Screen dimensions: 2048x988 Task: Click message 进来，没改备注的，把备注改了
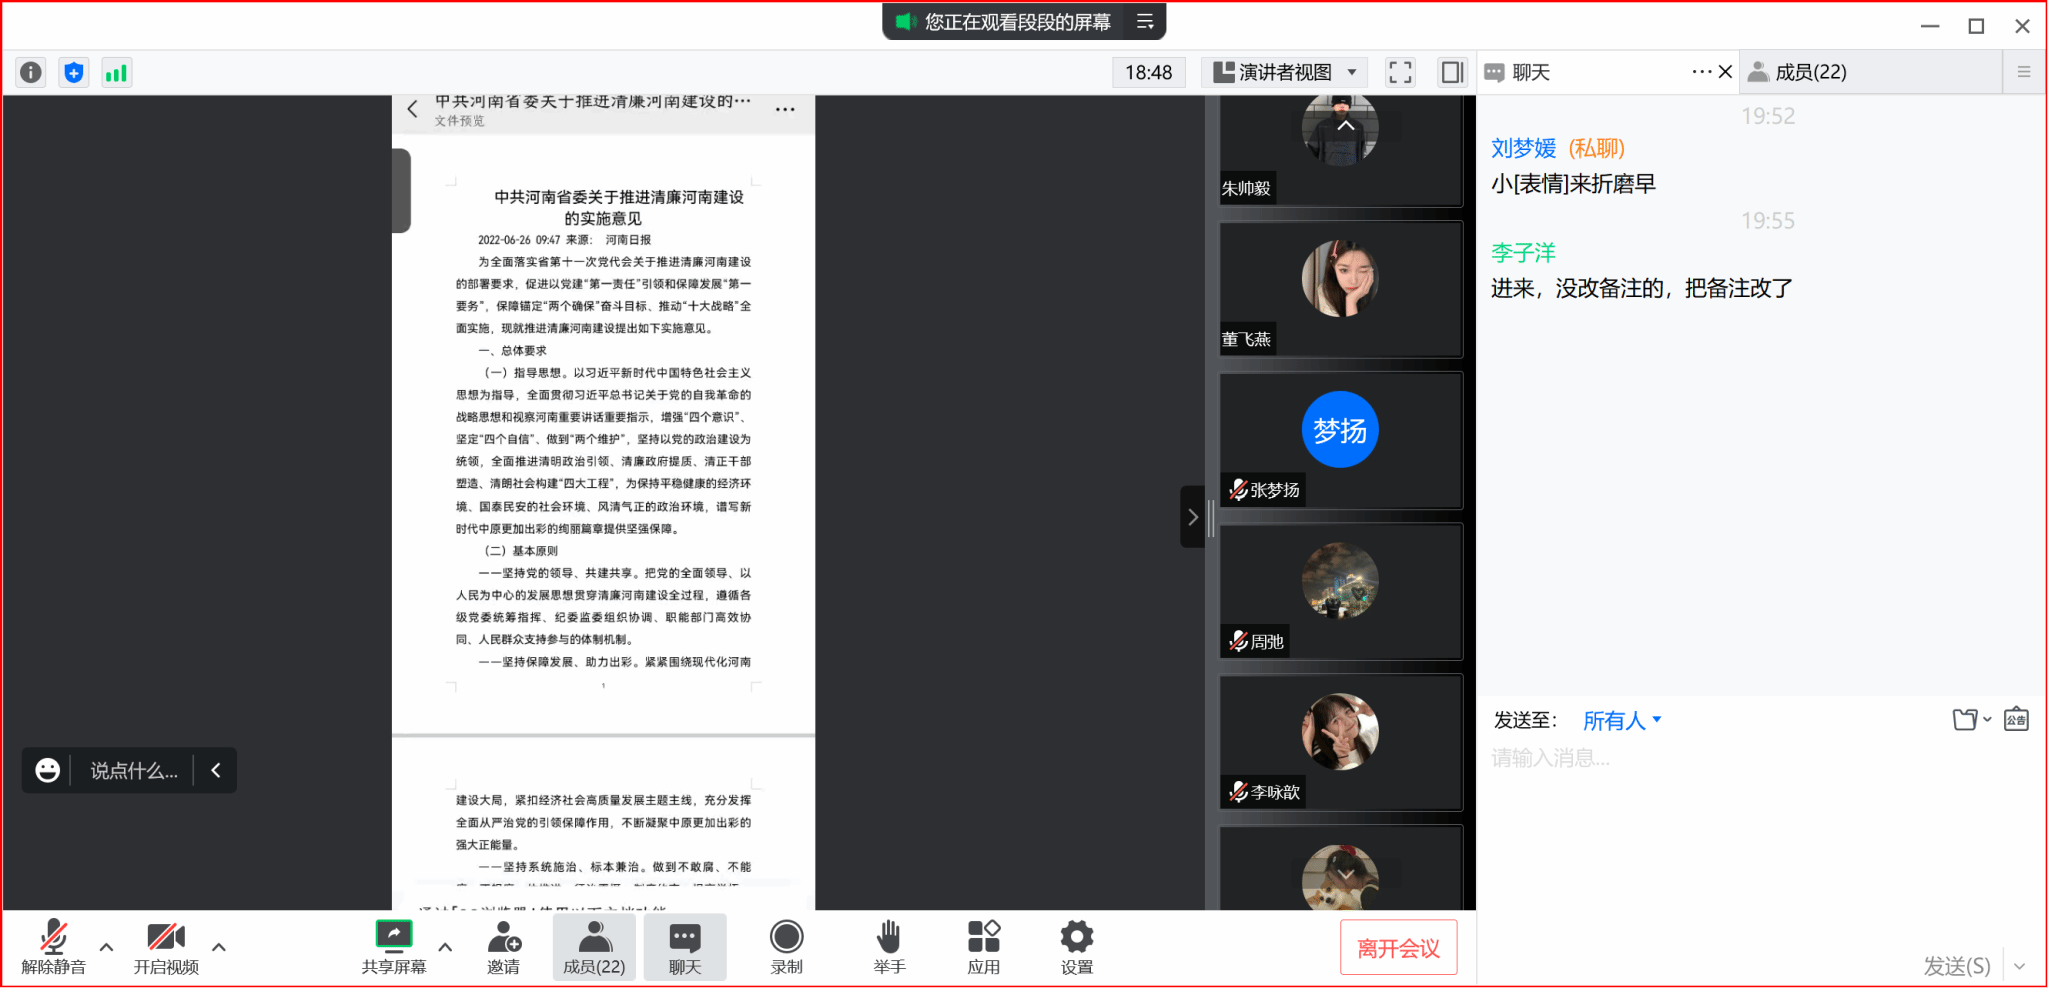(x=1641, y=289)
